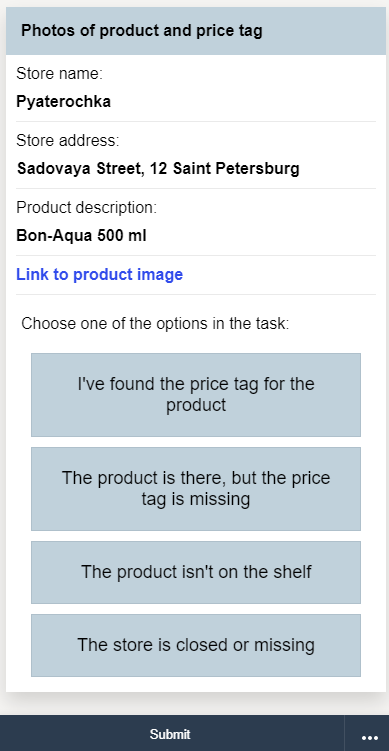Open the "Link to product image" hyperlink
Image resolution: width=389 pixels, height=751 pixels.
100,274
